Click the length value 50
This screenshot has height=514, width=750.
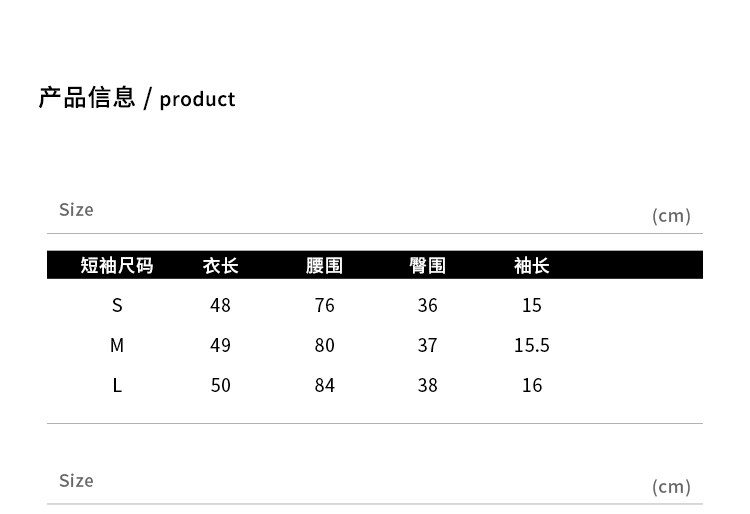[221, 385]
